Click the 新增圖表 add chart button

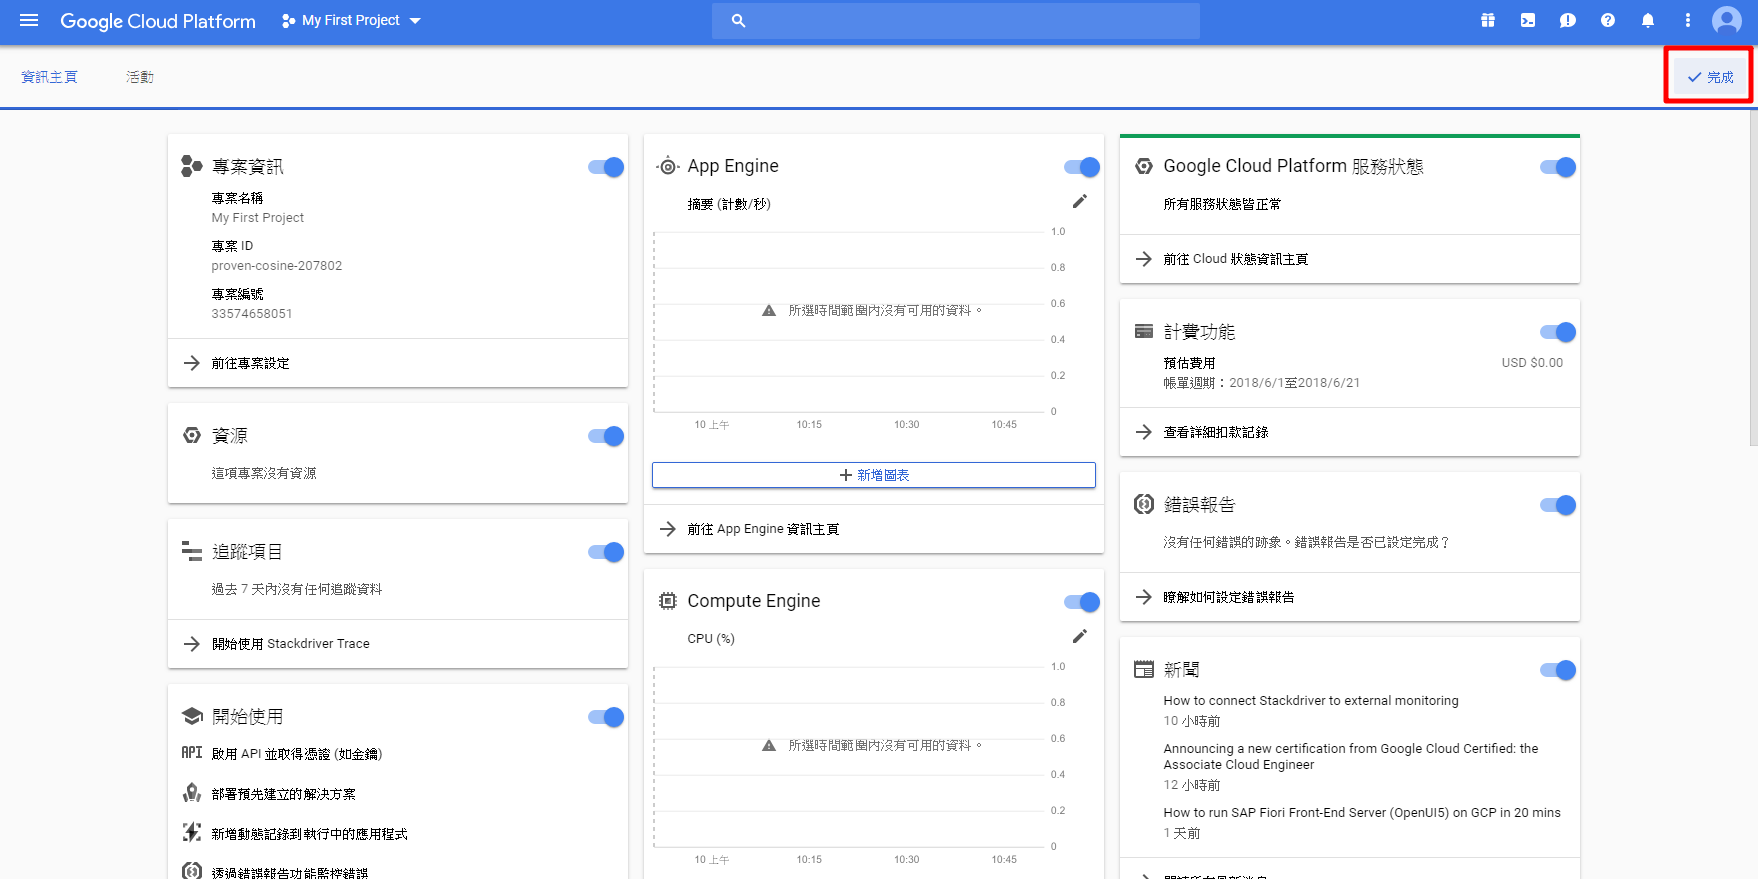pyautogui.click(x=874, y=475)
